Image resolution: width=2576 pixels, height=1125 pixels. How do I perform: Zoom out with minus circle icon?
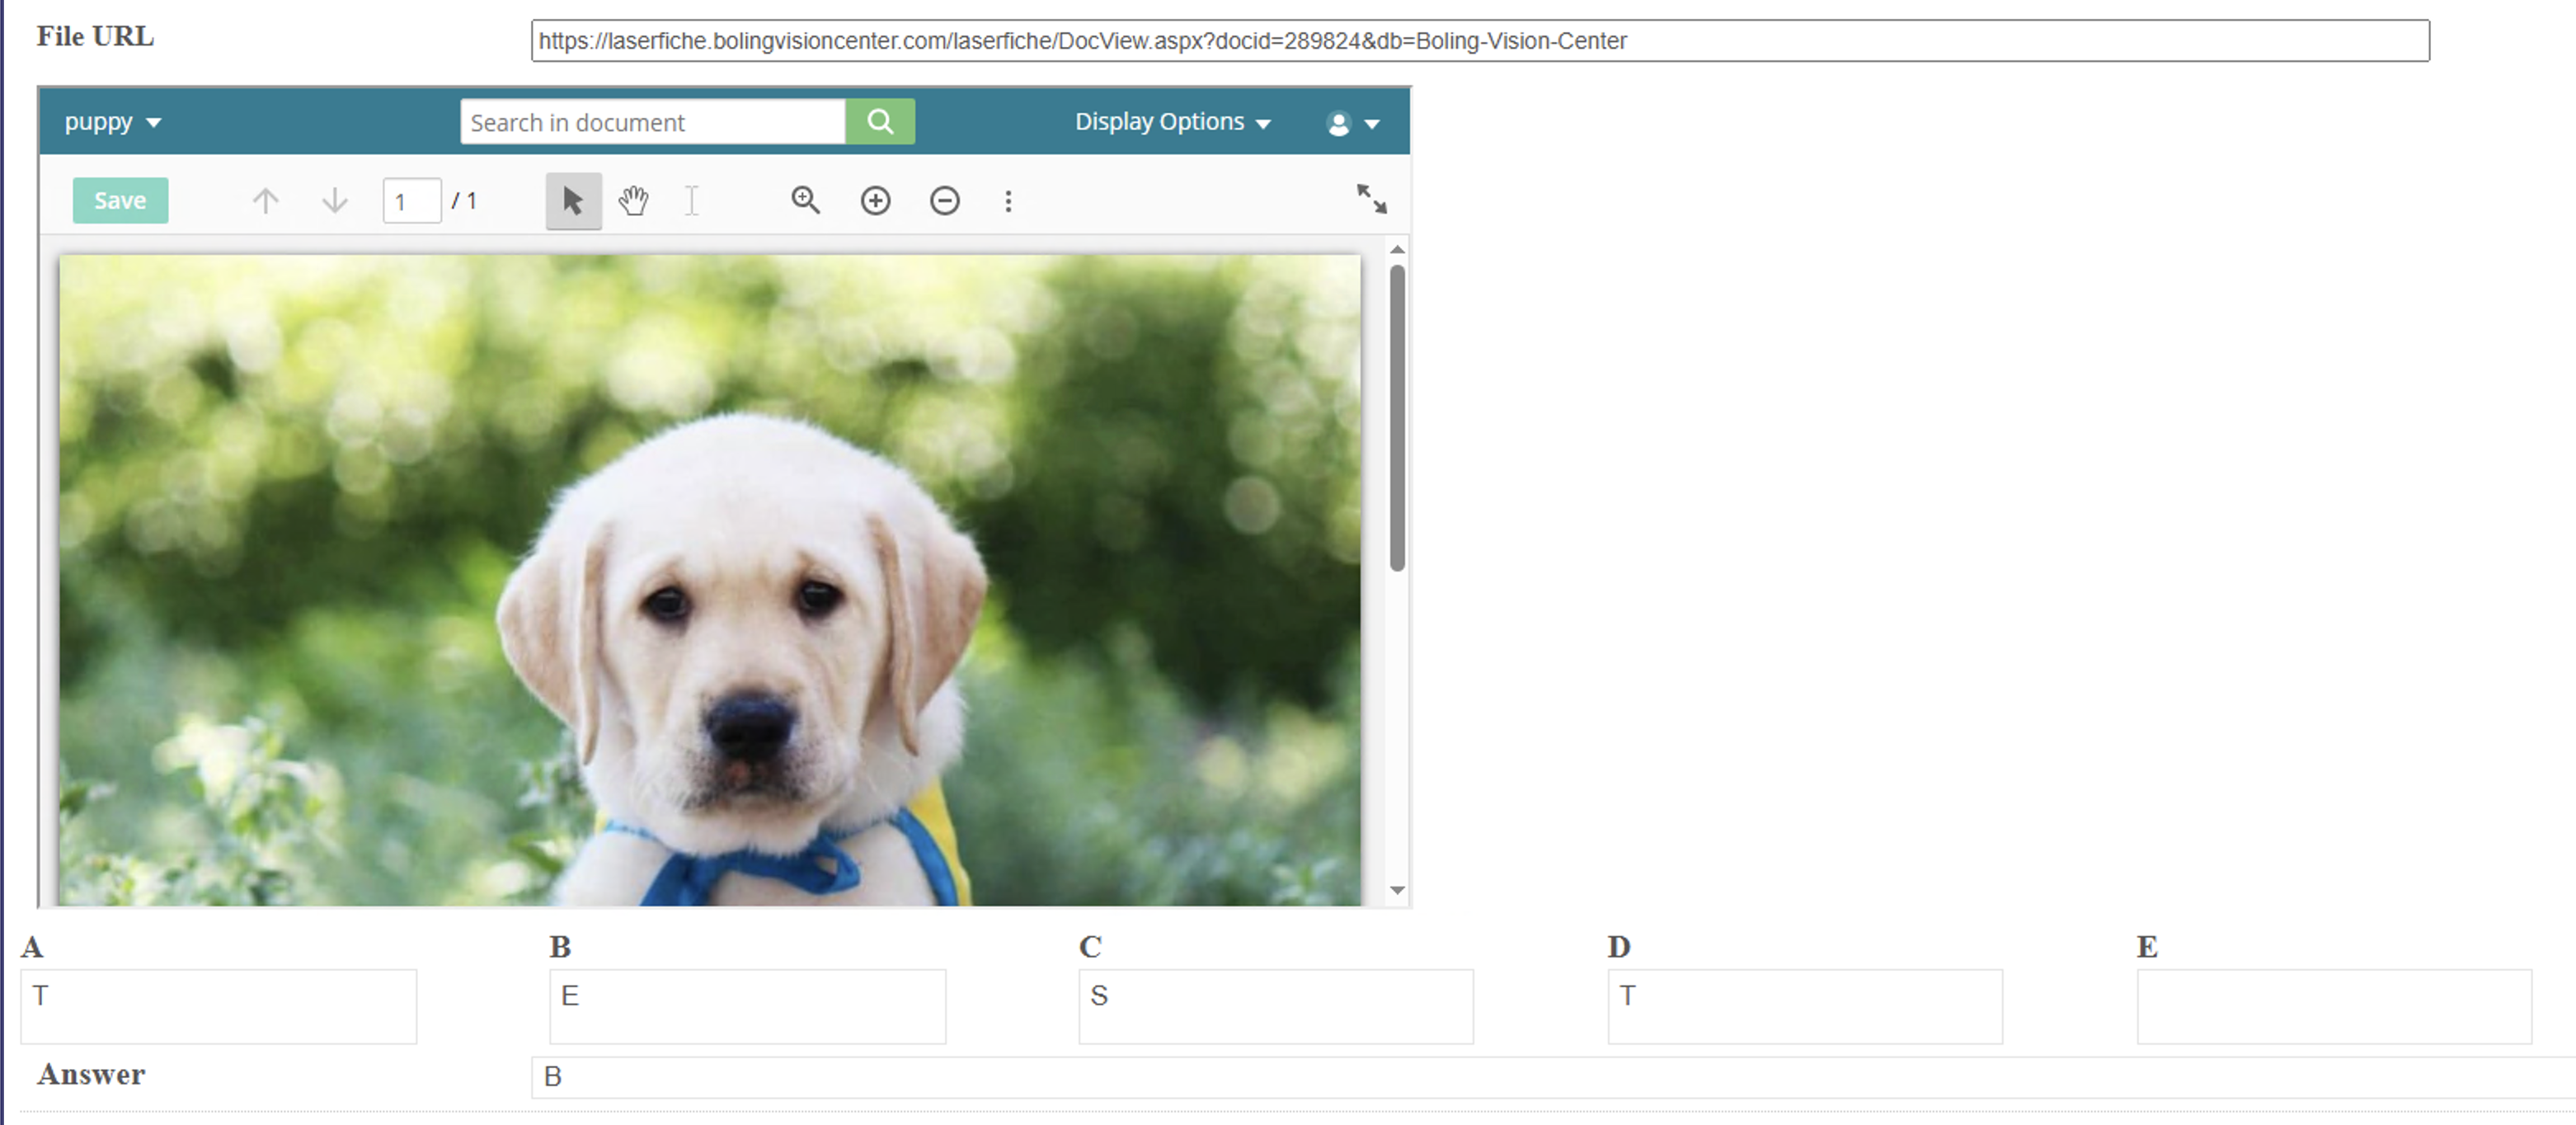944,201
